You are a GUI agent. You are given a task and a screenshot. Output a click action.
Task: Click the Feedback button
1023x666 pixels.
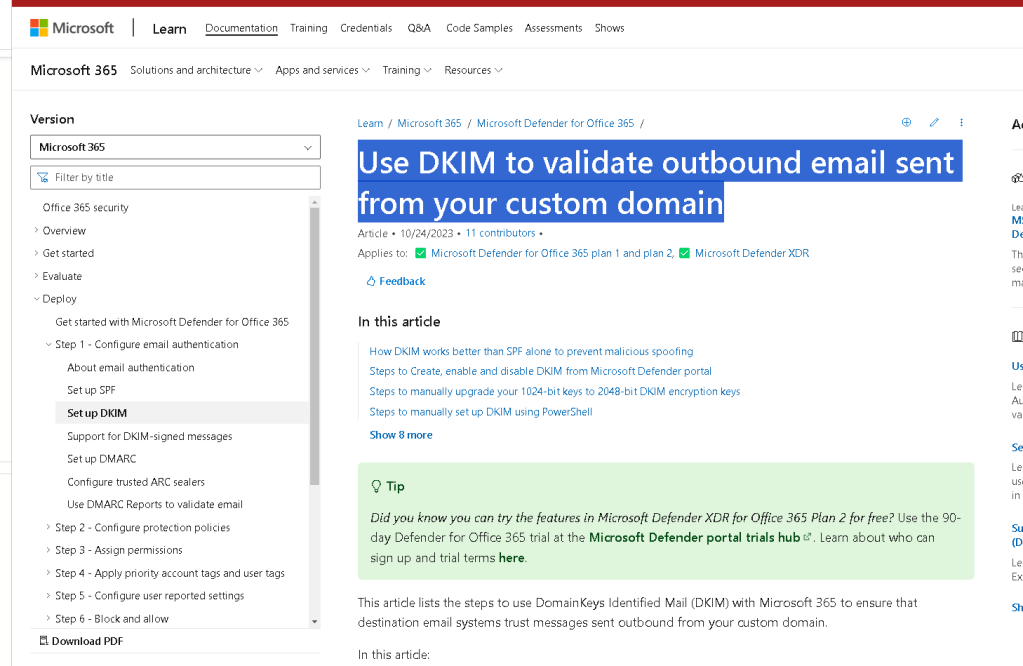click(395, 281)
